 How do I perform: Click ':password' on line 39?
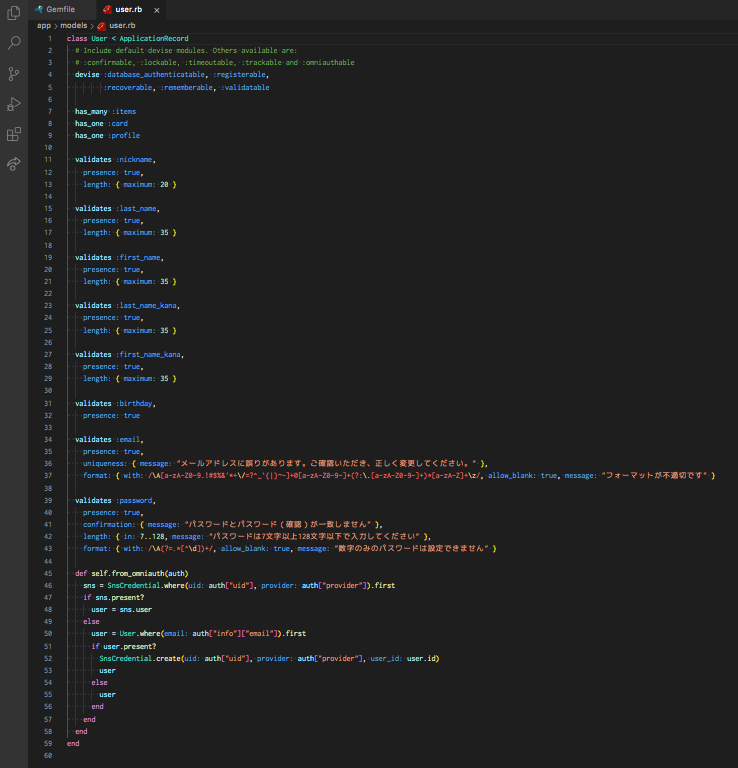tap(134, 501)
